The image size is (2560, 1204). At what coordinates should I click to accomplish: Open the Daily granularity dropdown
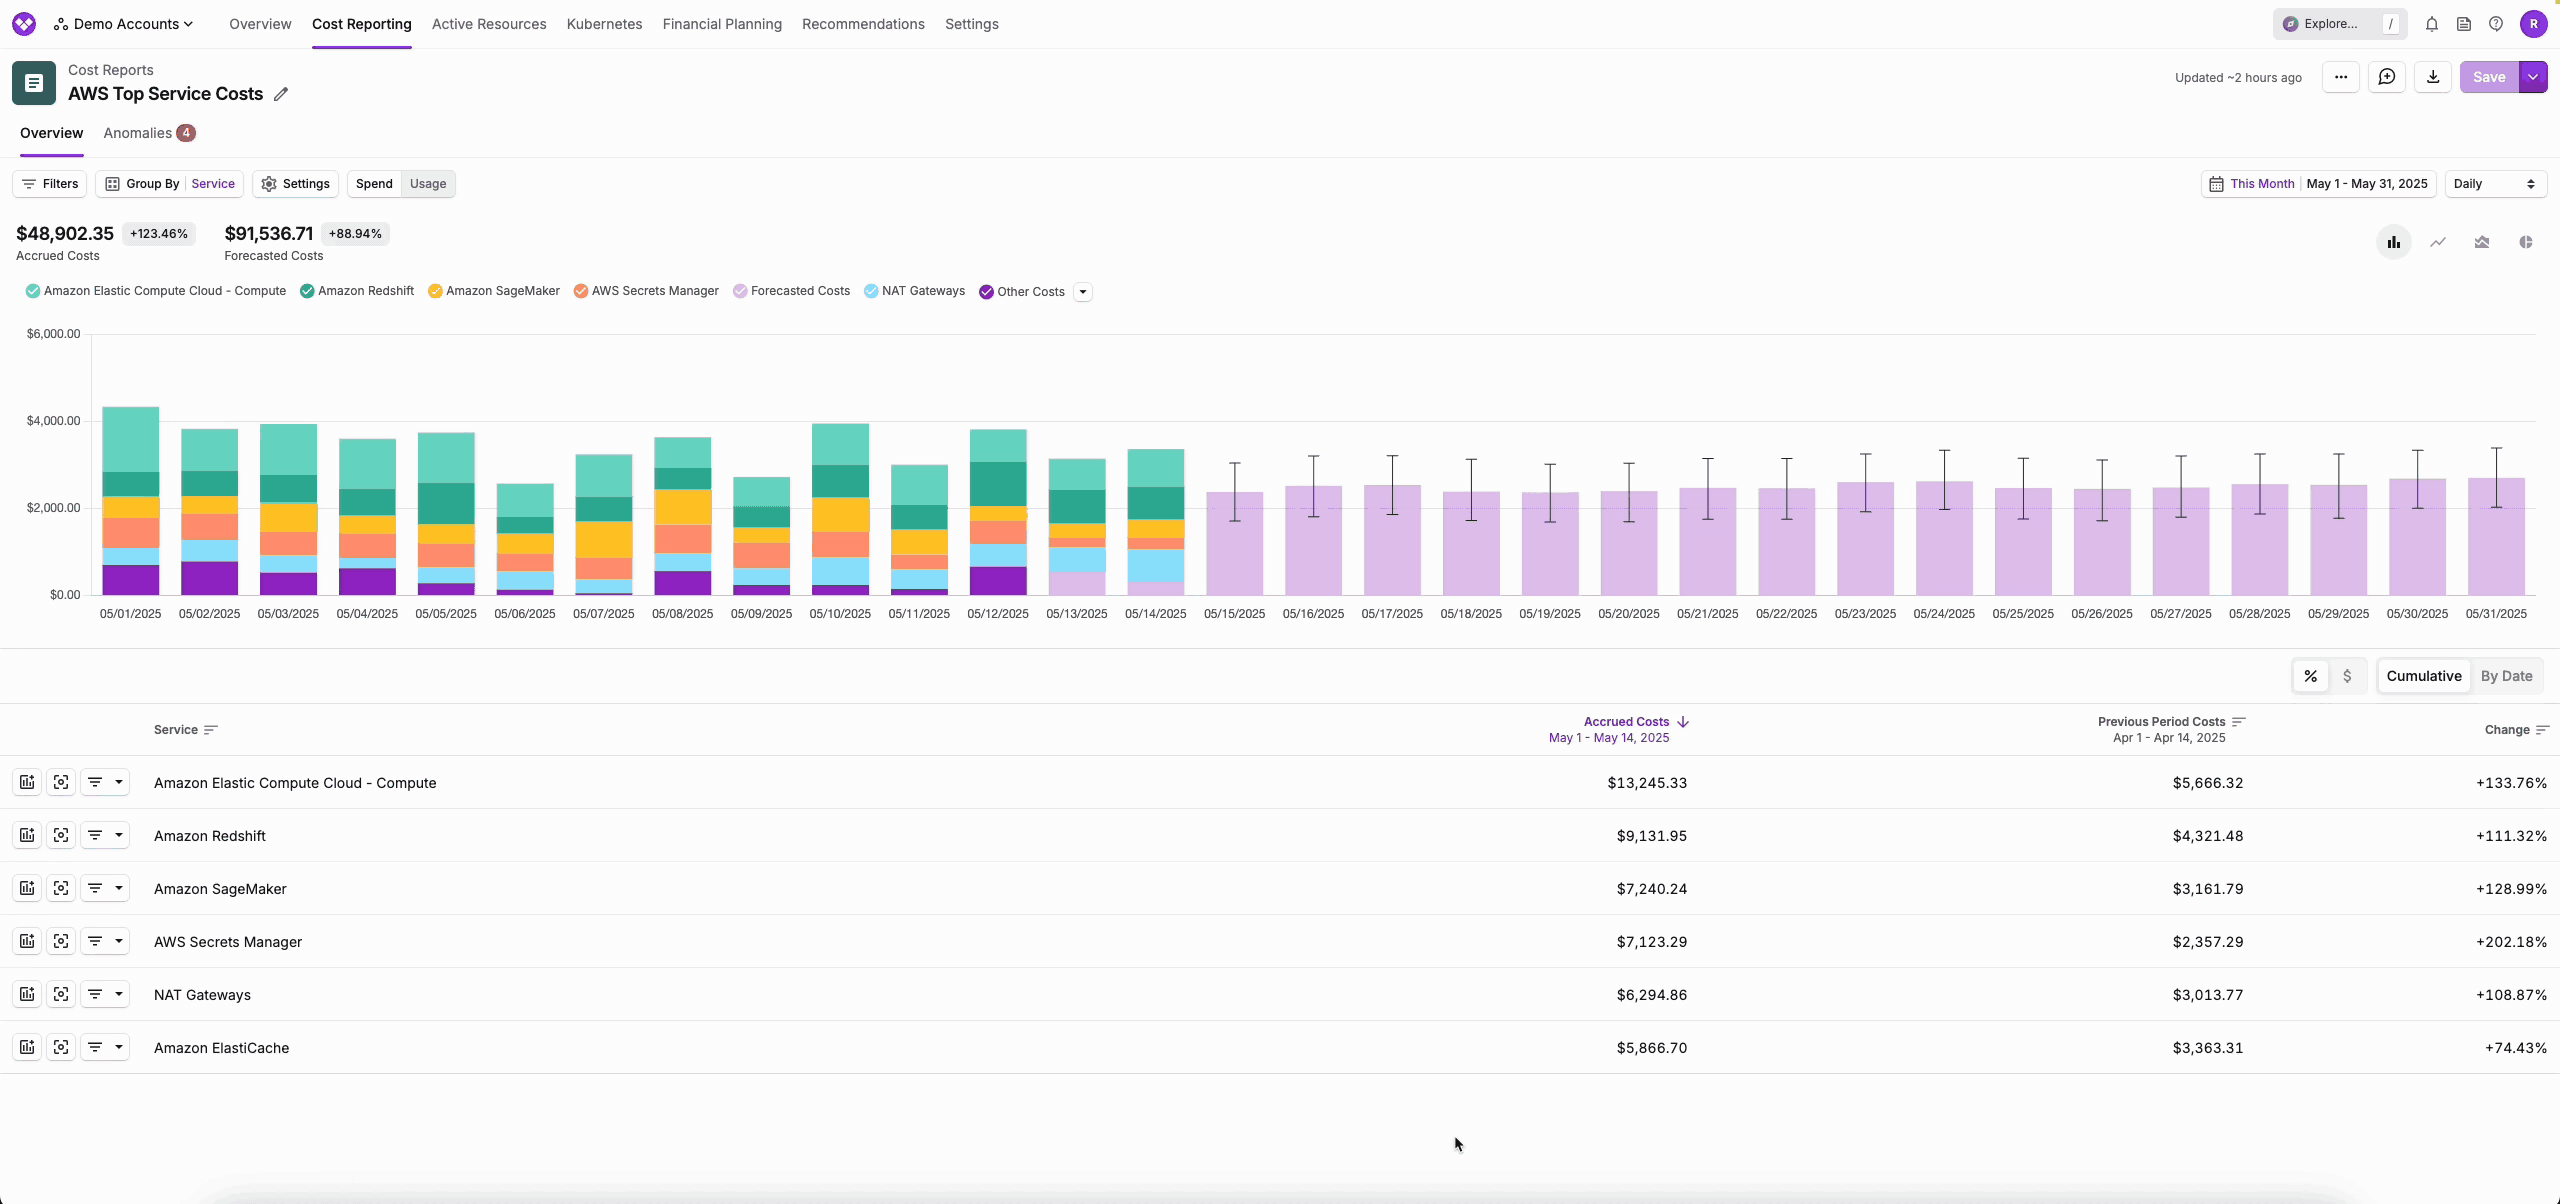click(2495, 184)
